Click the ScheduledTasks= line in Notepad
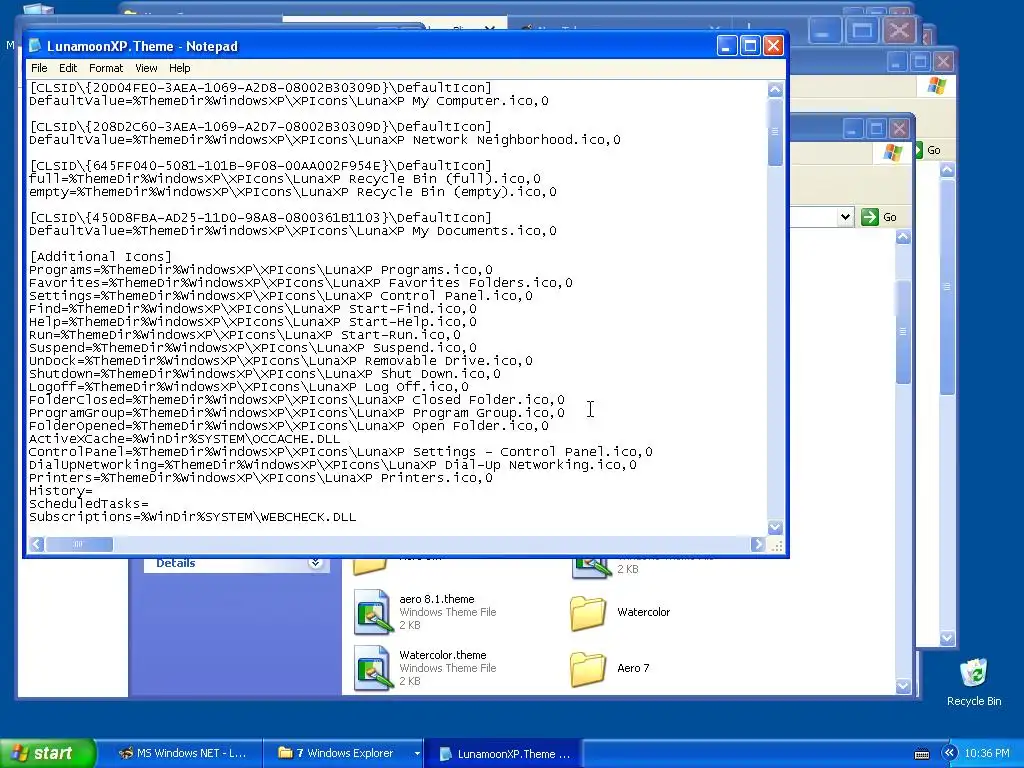Image resolution: width=1024 pixels, height=768 pixels. pos(89,504)
